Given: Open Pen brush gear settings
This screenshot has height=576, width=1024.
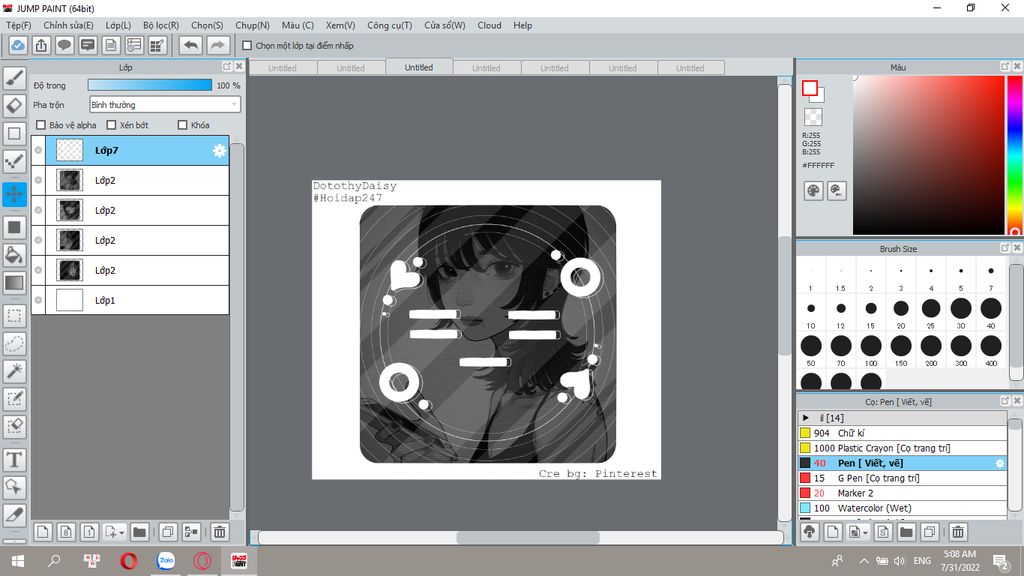Looking at the screenshot, I should pyautogui.click(x=1000, y=463).
